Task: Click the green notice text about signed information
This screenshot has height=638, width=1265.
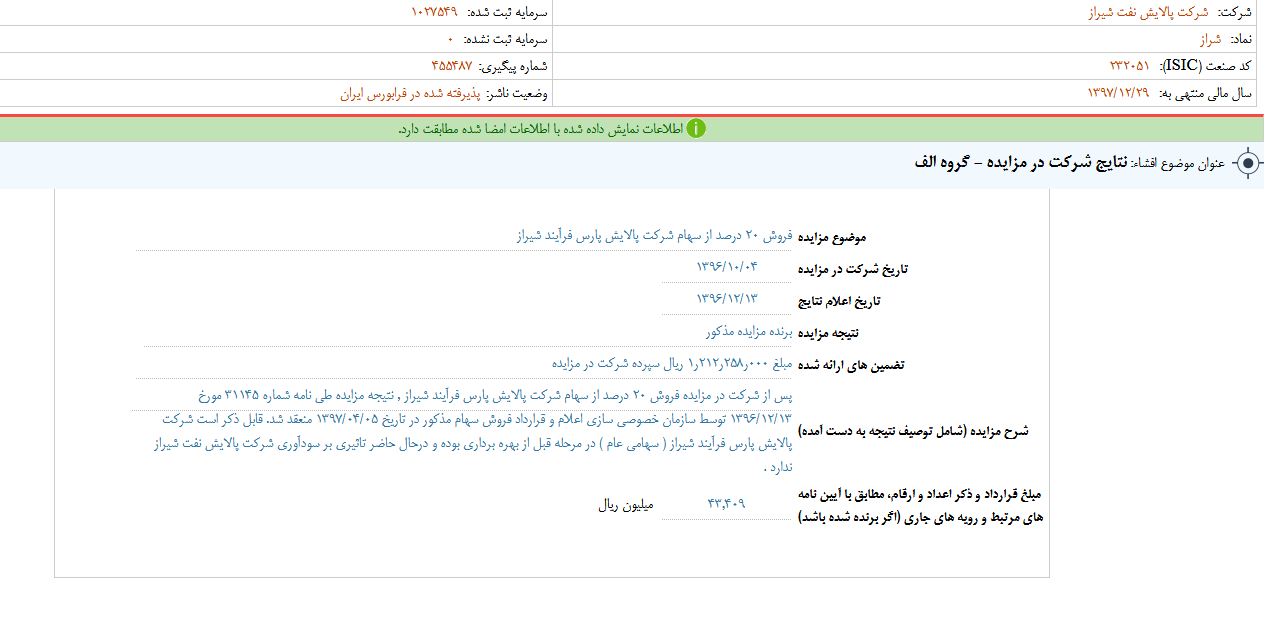Action: [540, 129]
